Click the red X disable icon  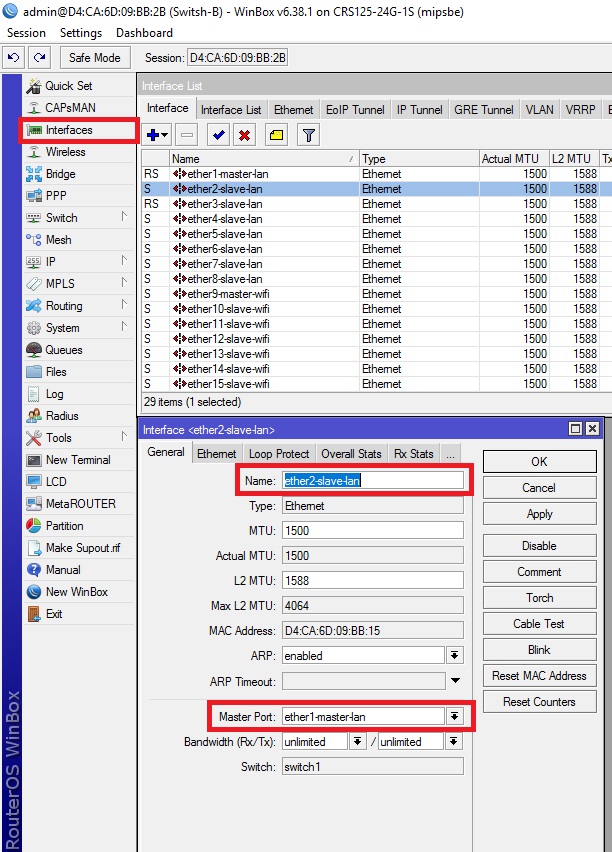[245, 135]
